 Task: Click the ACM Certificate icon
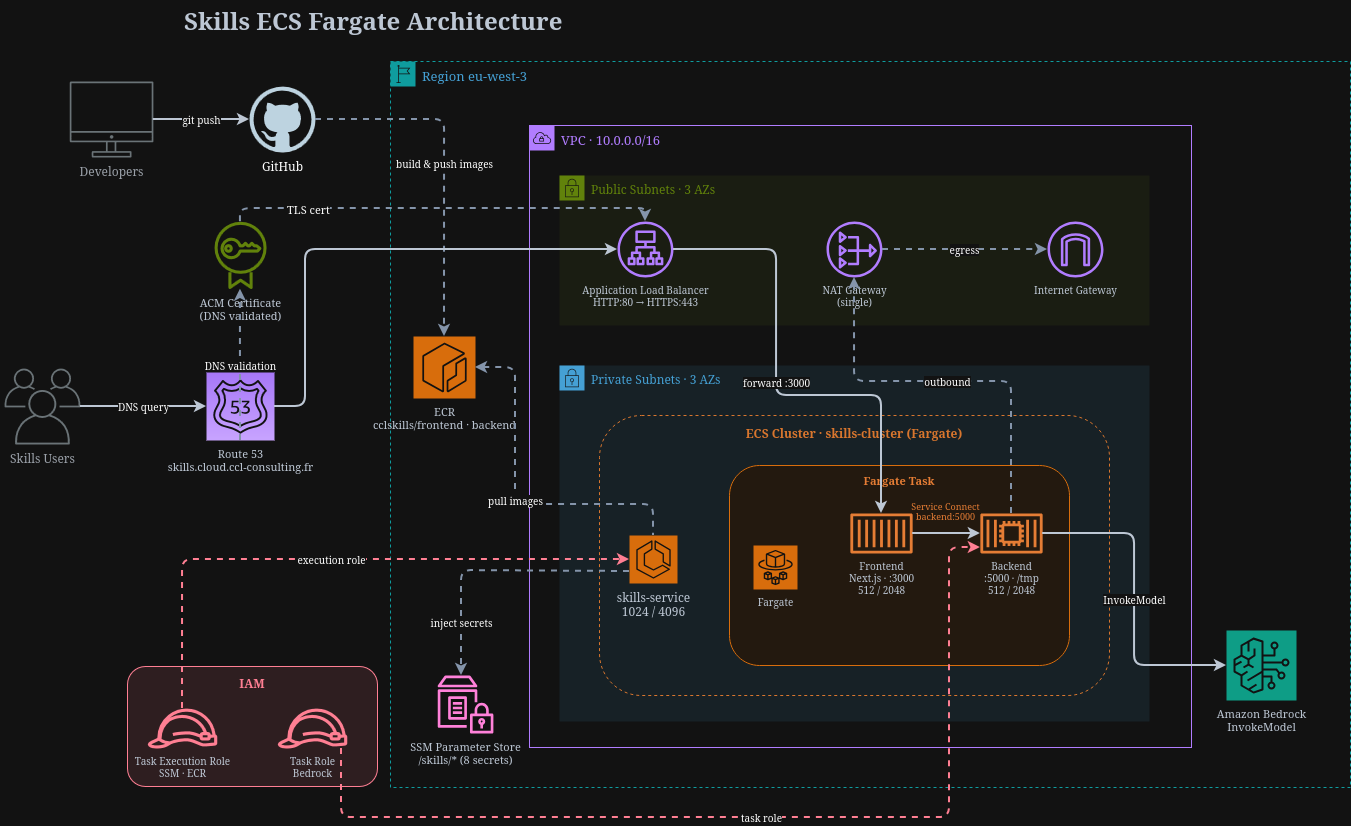[x=240, y=255]
